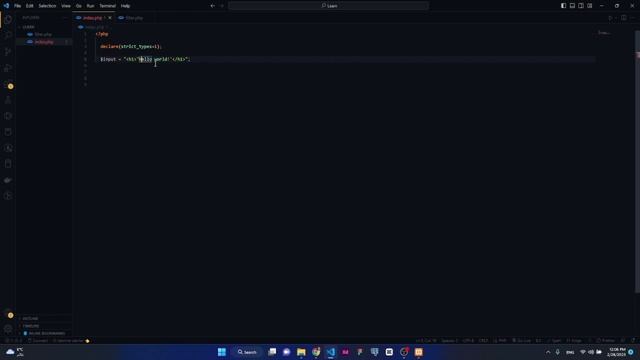Open the Terminal menu
Screen dimensions: 640x360
[108, 6]
